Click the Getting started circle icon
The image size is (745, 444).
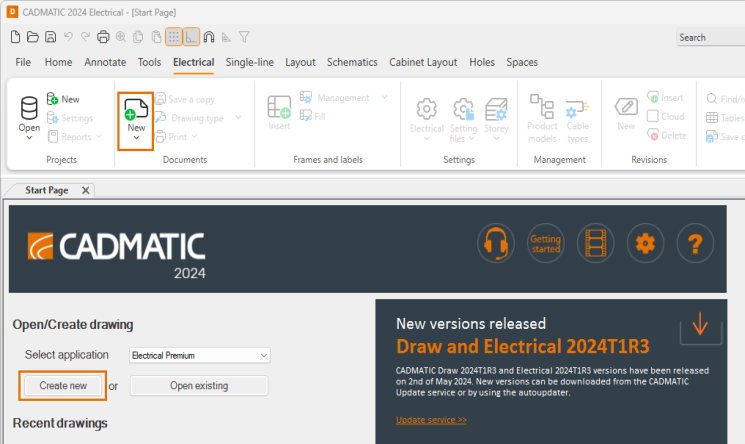[x=546, y=241]
